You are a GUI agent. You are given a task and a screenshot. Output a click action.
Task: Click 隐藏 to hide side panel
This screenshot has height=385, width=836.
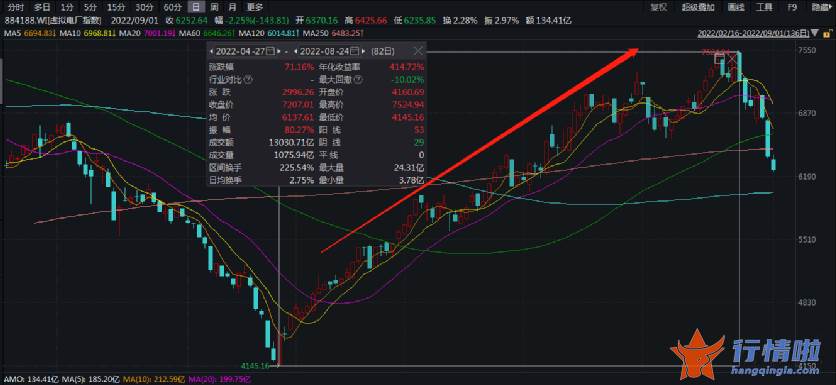click(x=822, y=7)
